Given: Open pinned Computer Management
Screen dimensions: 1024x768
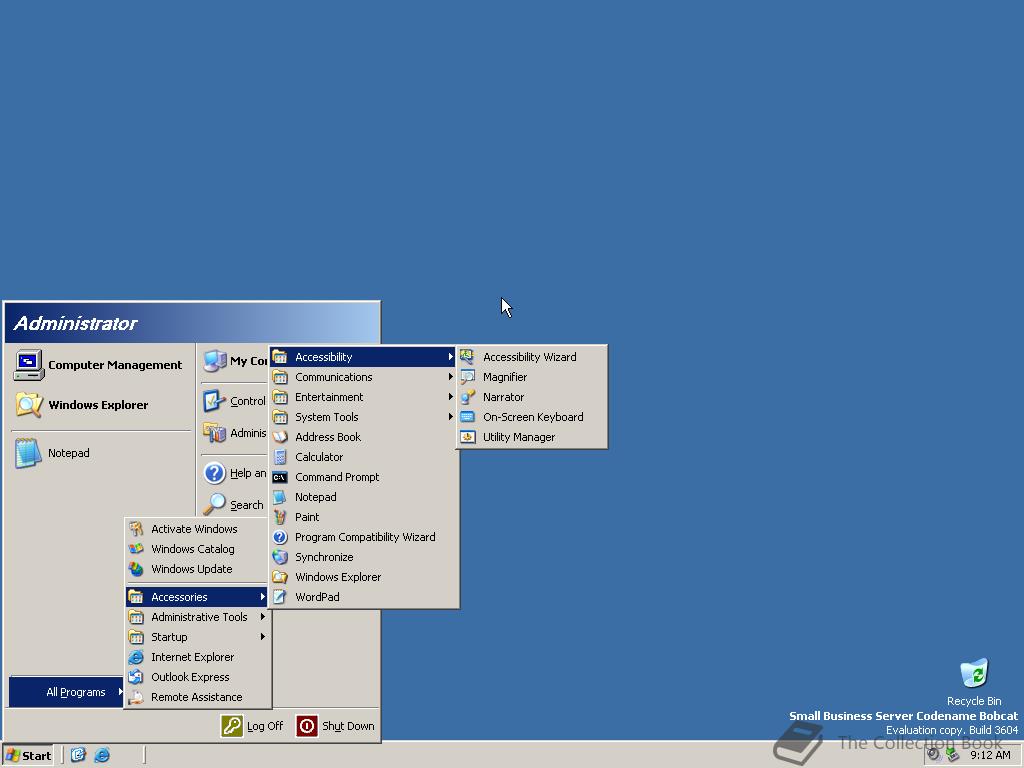Looking at the screenshot, I should [99, 365].
